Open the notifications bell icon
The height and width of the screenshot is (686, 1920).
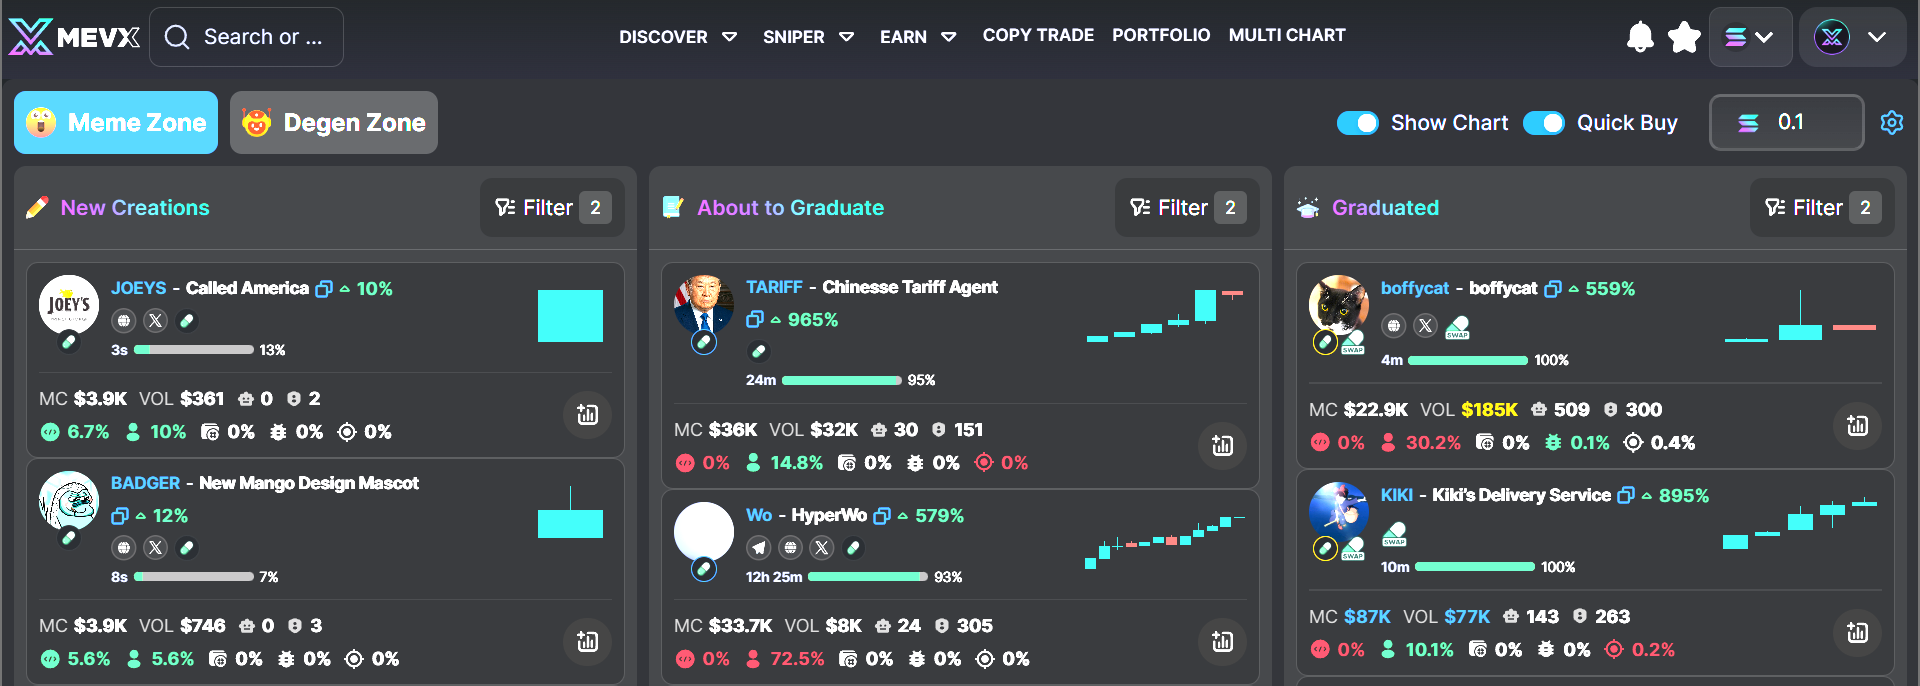(x=1640, y=36)
